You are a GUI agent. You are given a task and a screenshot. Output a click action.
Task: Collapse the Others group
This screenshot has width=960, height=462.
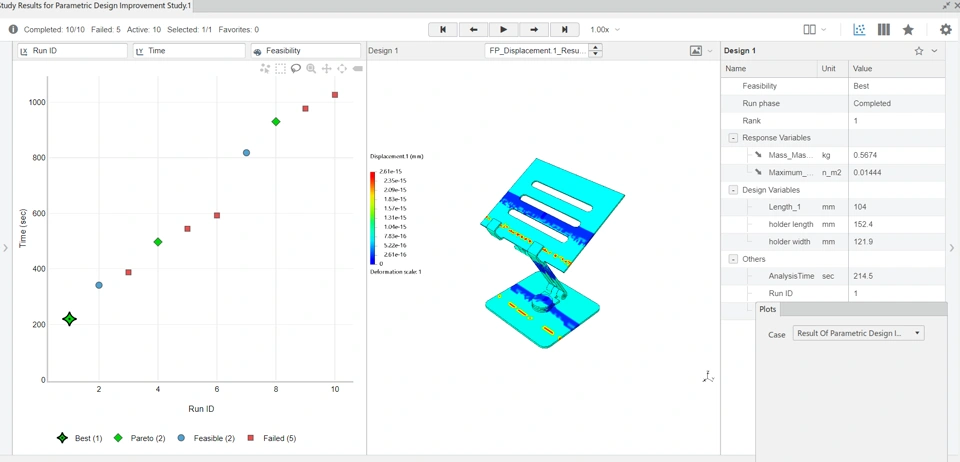pos(733,259)
